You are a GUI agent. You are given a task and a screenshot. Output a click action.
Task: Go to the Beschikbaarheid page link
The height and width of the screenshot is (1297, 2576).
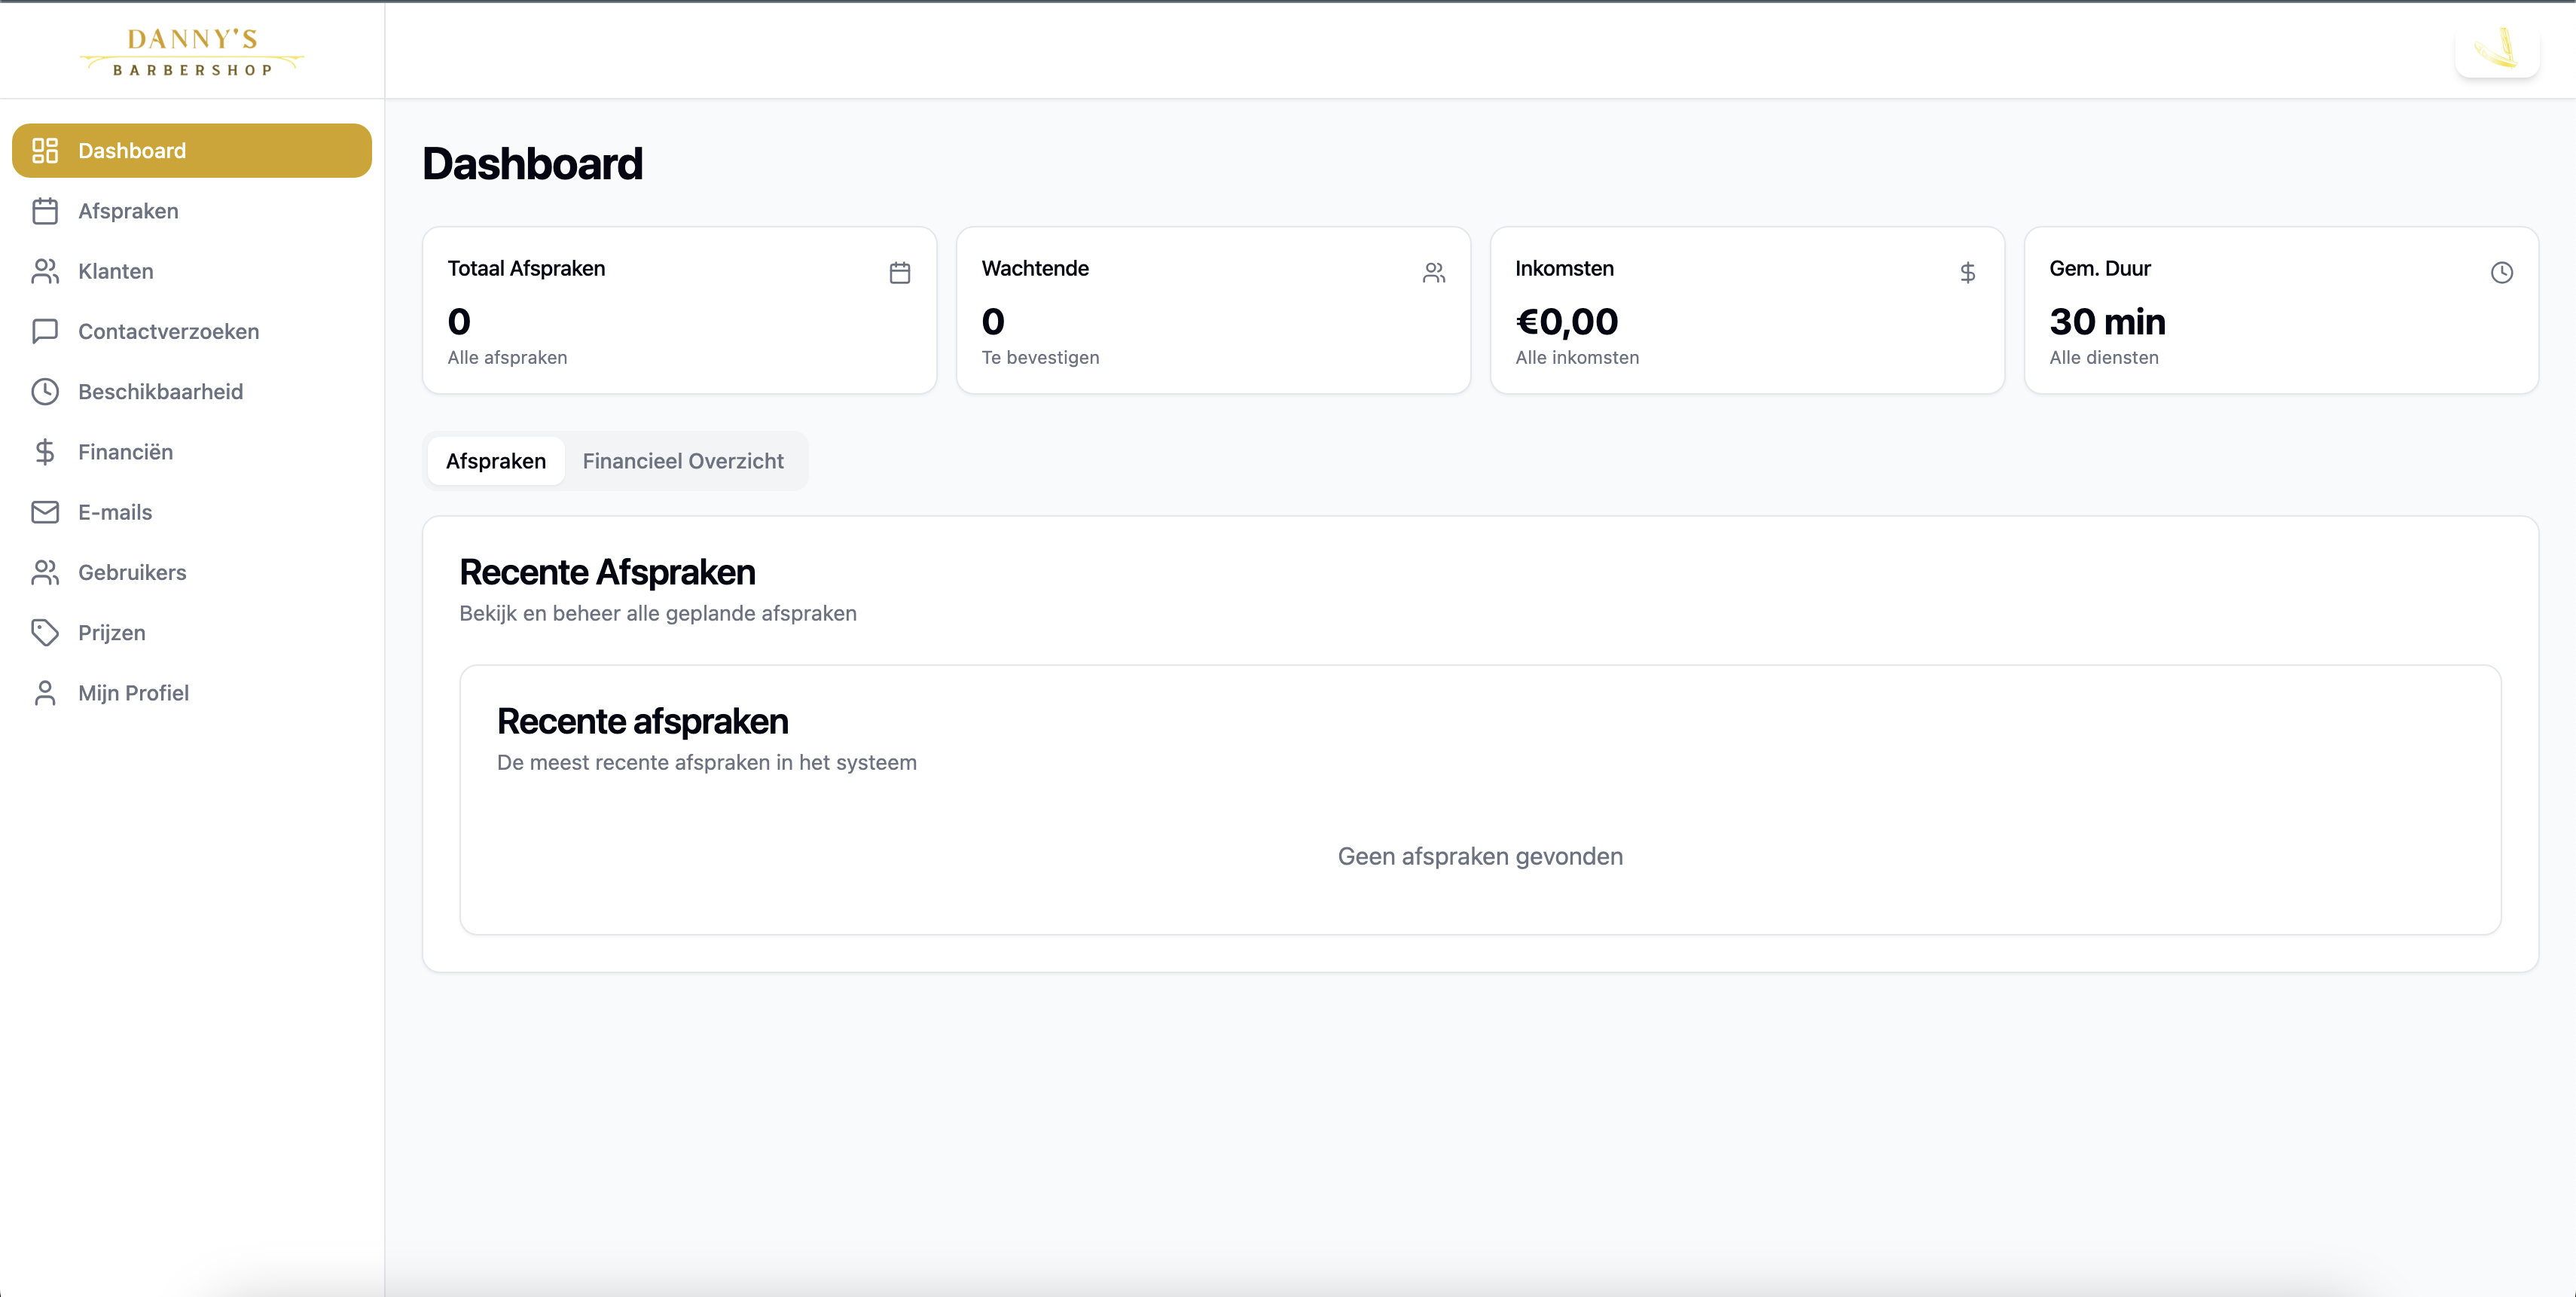(160, 391)
